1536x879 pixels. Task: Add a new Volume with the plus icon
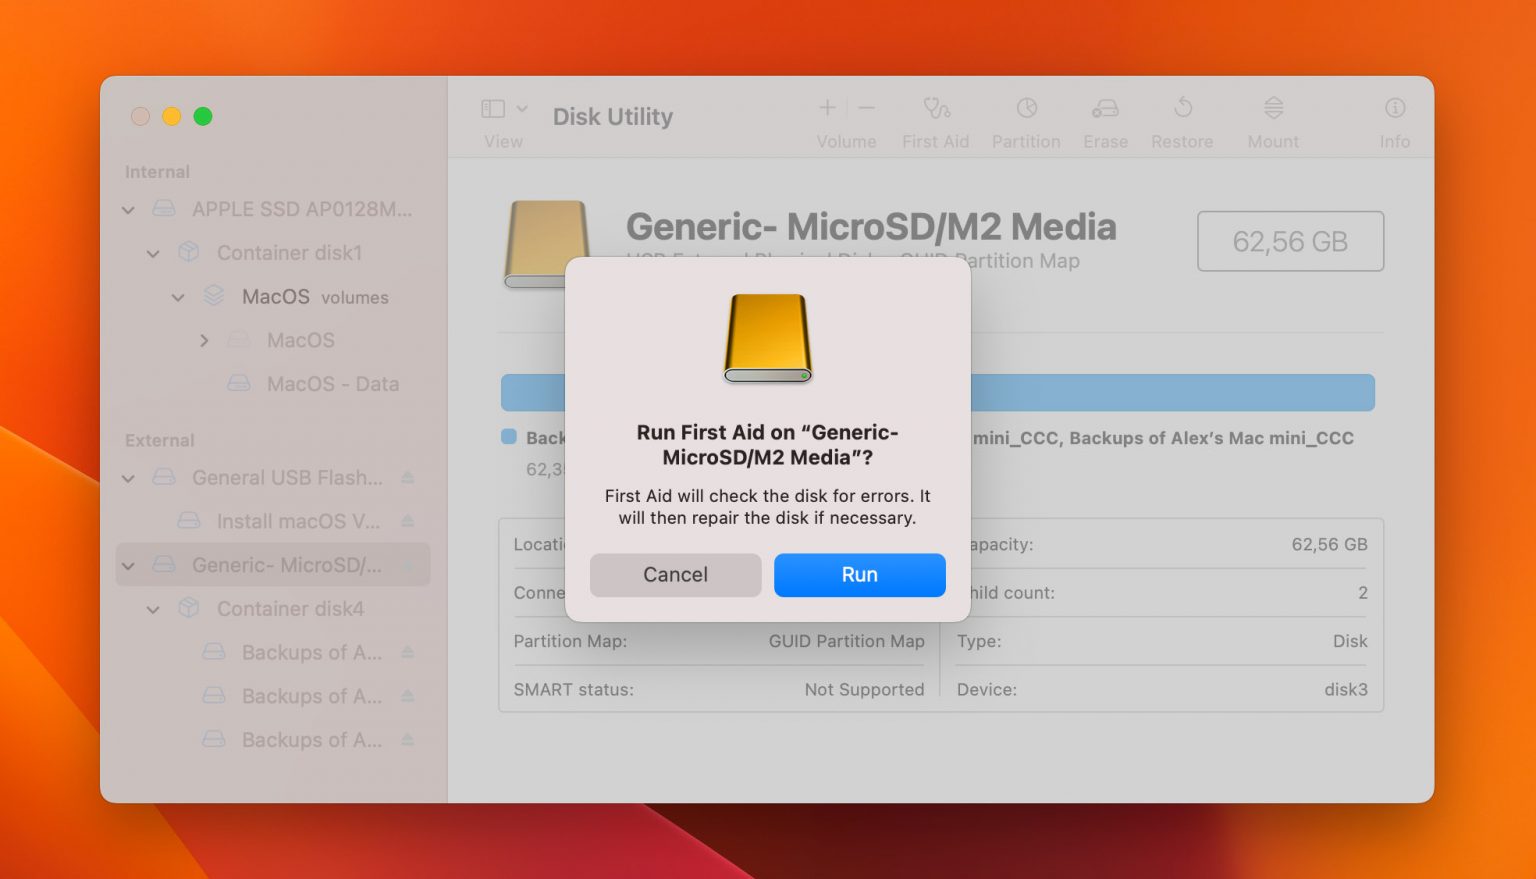tap(827, 108)
